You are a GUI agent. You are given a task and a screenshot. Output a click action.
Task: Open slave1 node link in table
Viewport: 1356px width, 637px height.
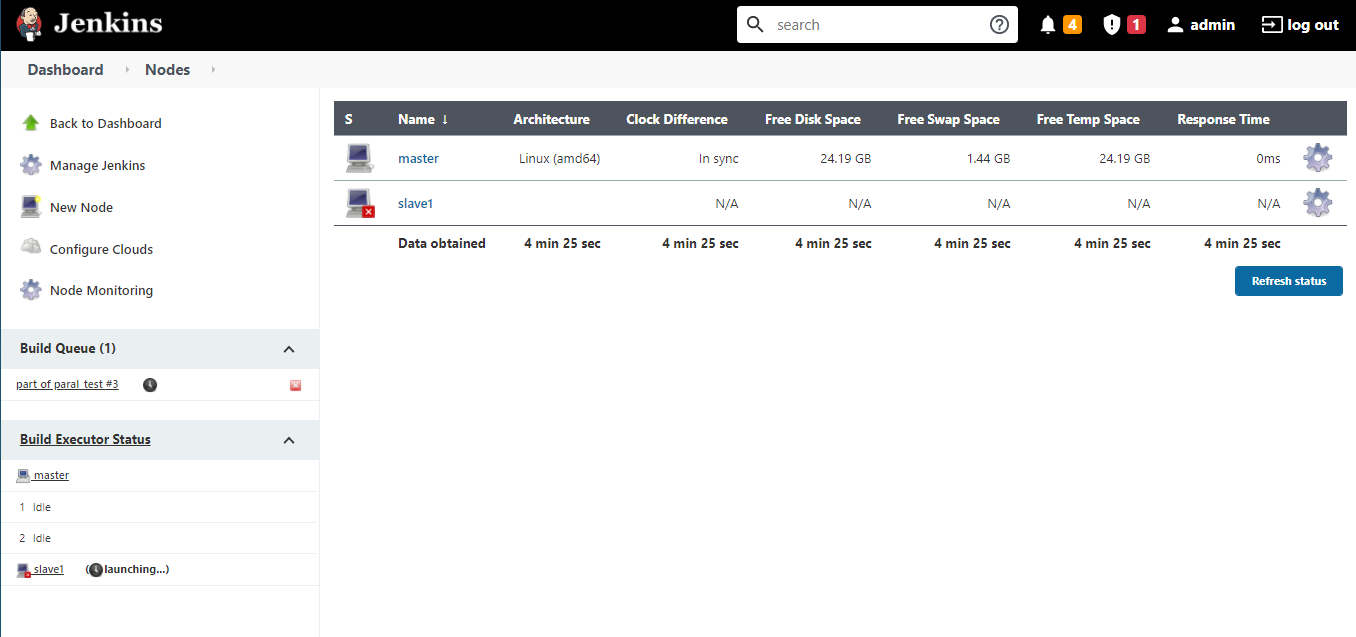[x=415, y=203]
